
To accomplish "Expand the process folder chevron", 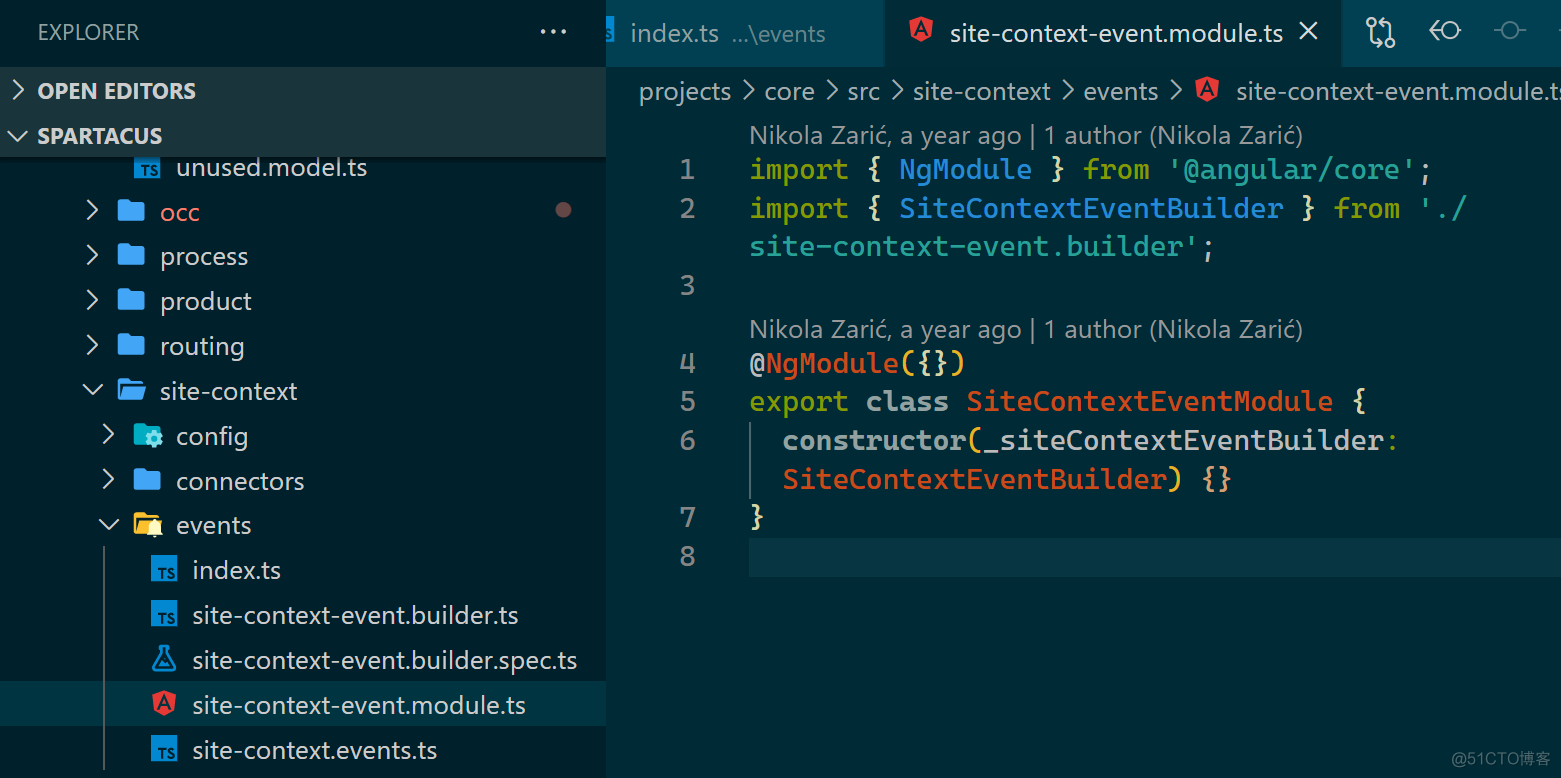I will (x=93, y=256).
